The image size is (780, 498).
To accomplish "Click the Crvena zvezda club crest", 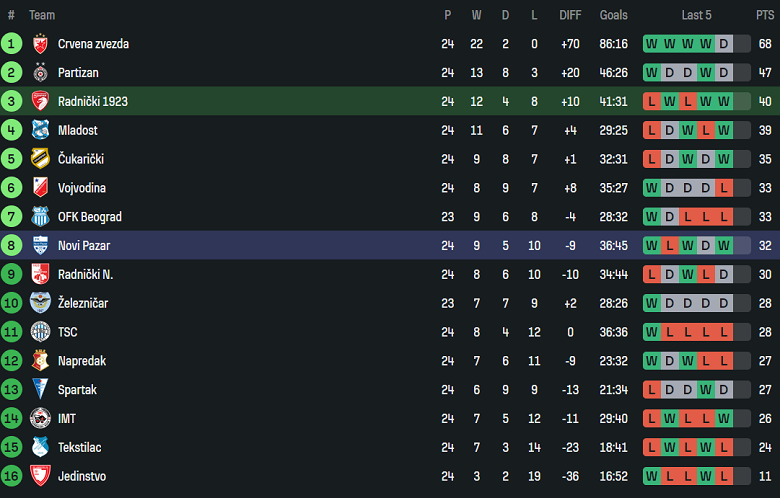I will (40, 44).
